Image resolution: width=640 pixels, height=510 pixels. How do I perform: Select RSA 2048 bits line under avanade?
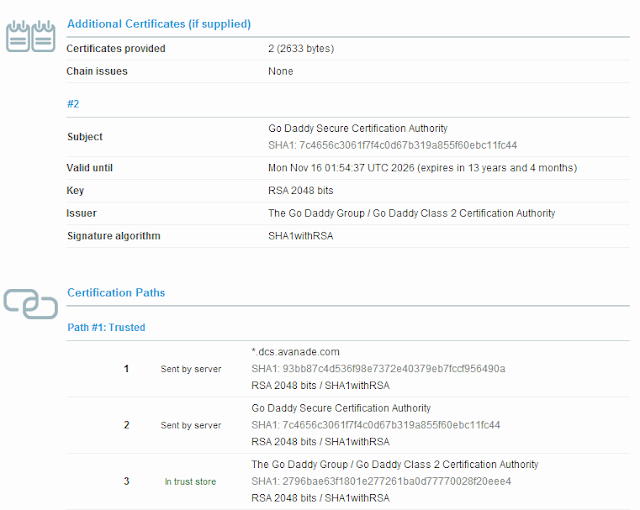(320, 386)
